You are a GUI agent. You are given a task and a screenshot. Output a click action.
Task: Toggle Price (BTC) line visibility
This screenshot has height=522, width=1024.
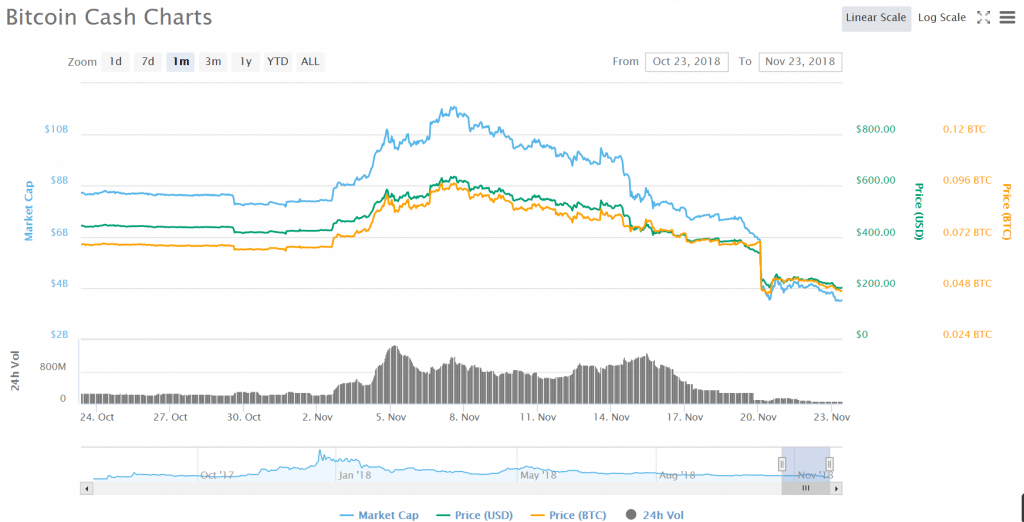tap(568, 515)
